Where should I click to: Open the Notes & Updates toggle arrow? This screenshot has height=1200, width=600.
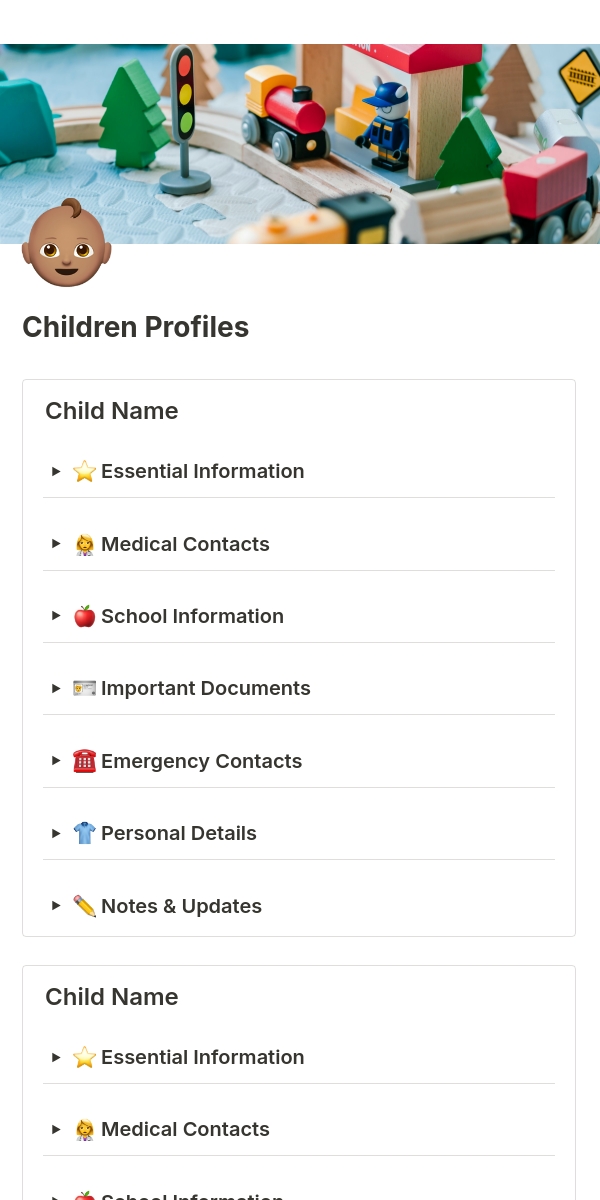click(x=56, y=906)
